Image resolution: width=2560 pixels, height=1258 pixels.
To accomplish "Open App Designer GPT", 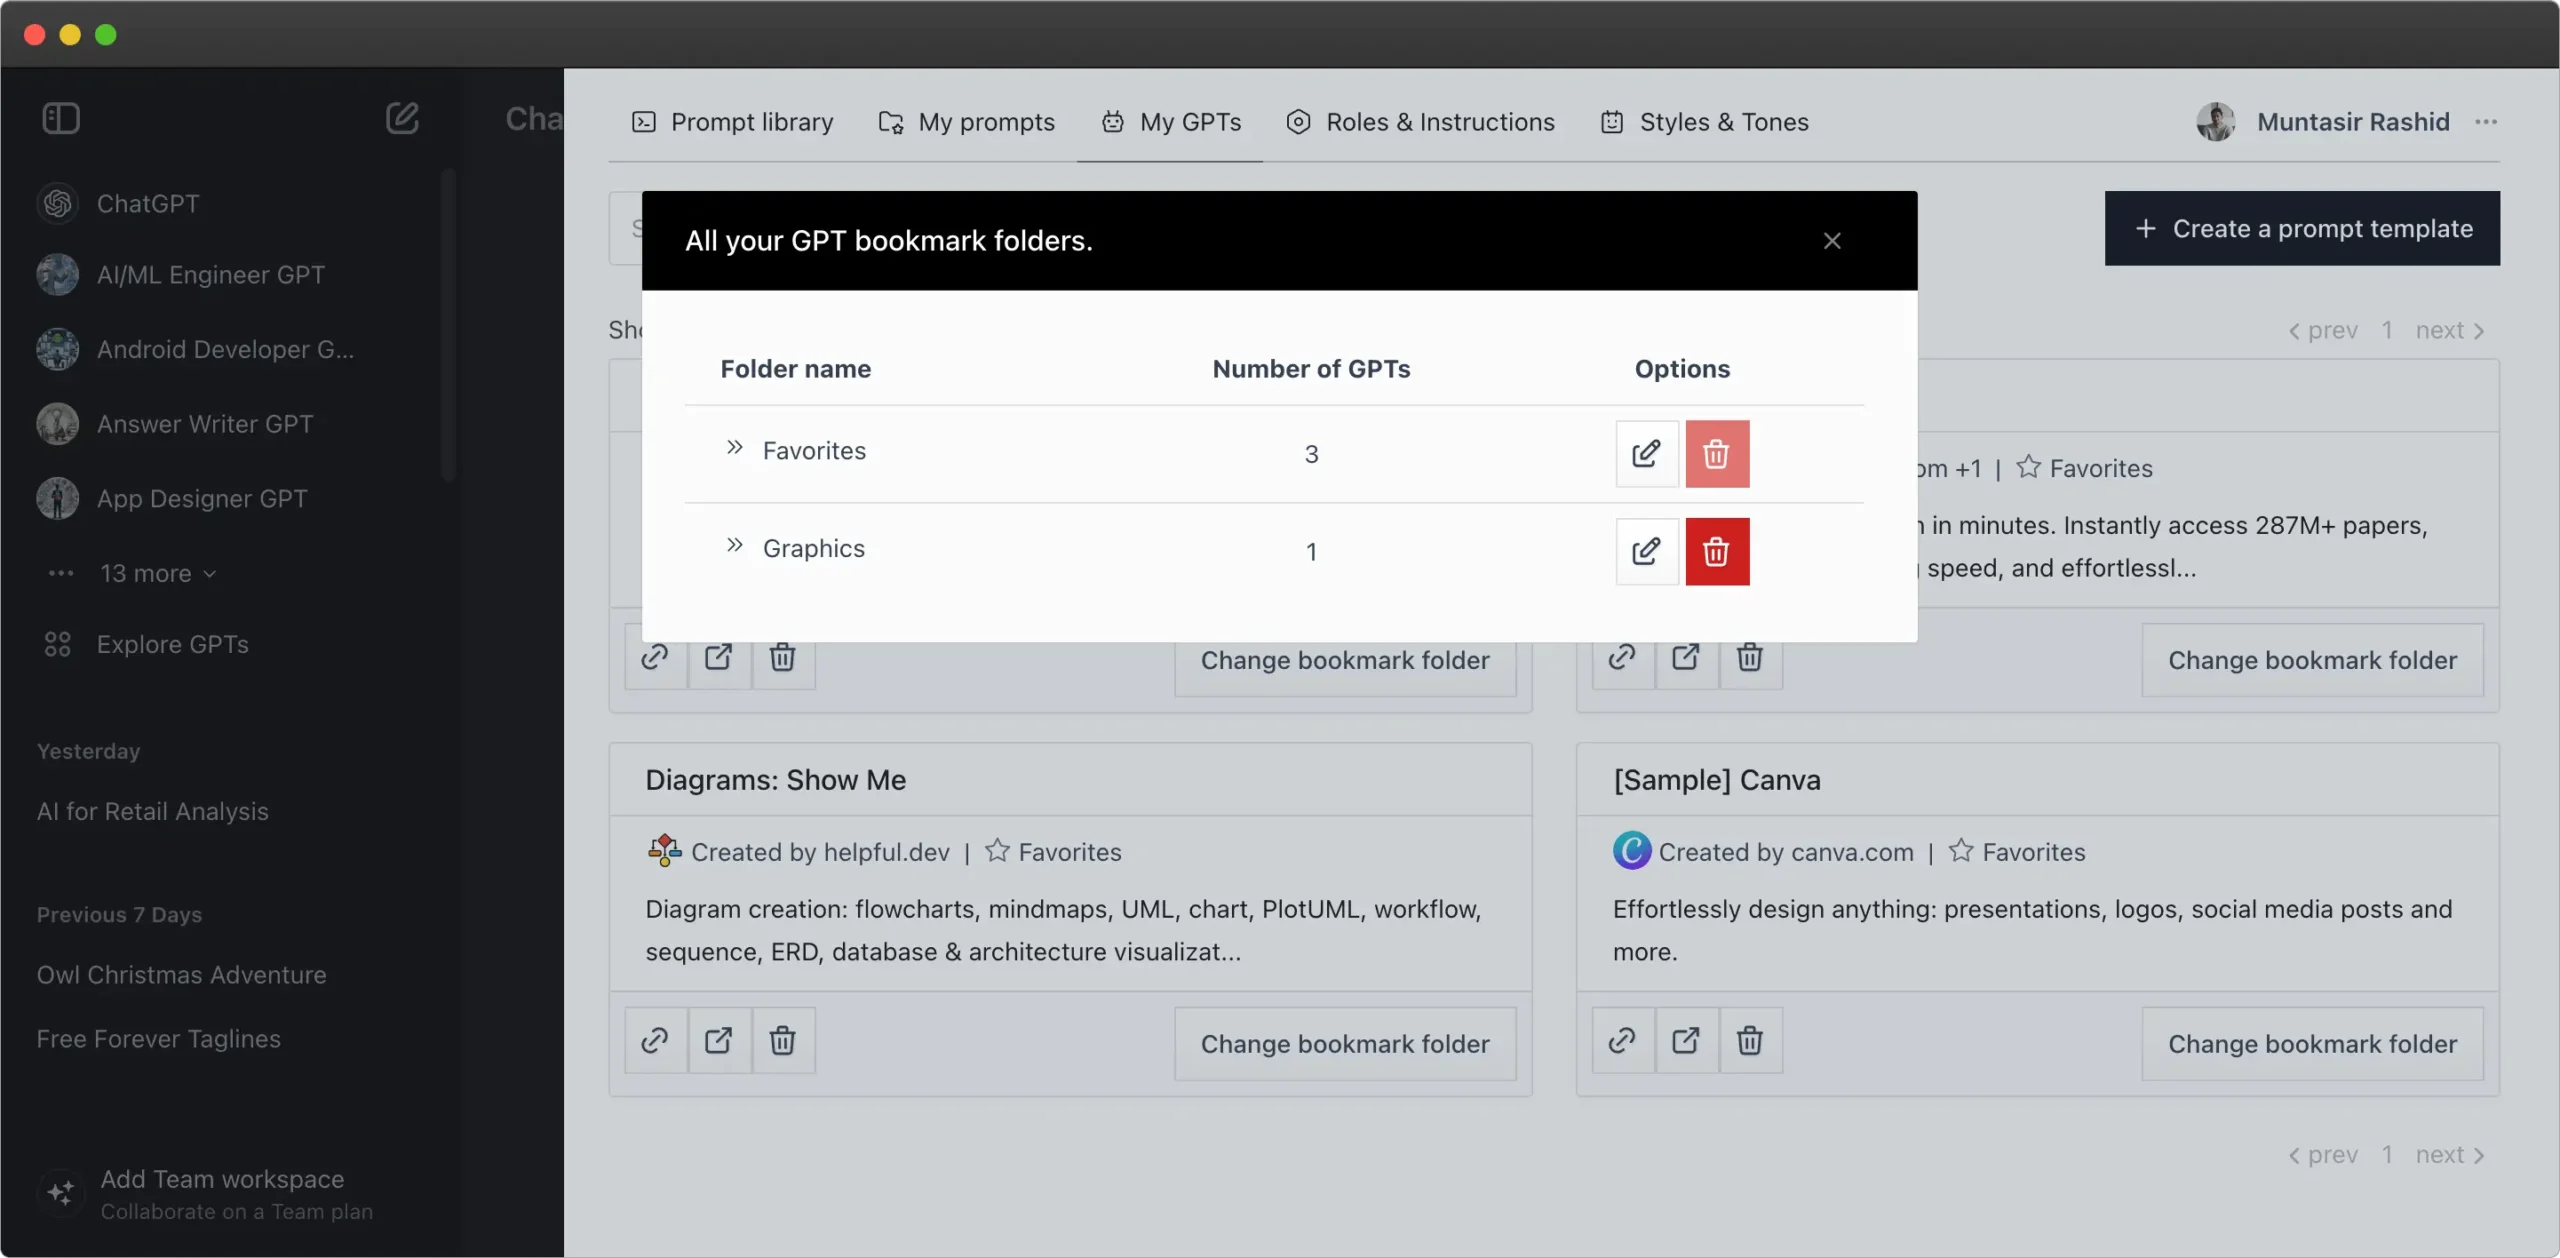I will pos(172,498).
